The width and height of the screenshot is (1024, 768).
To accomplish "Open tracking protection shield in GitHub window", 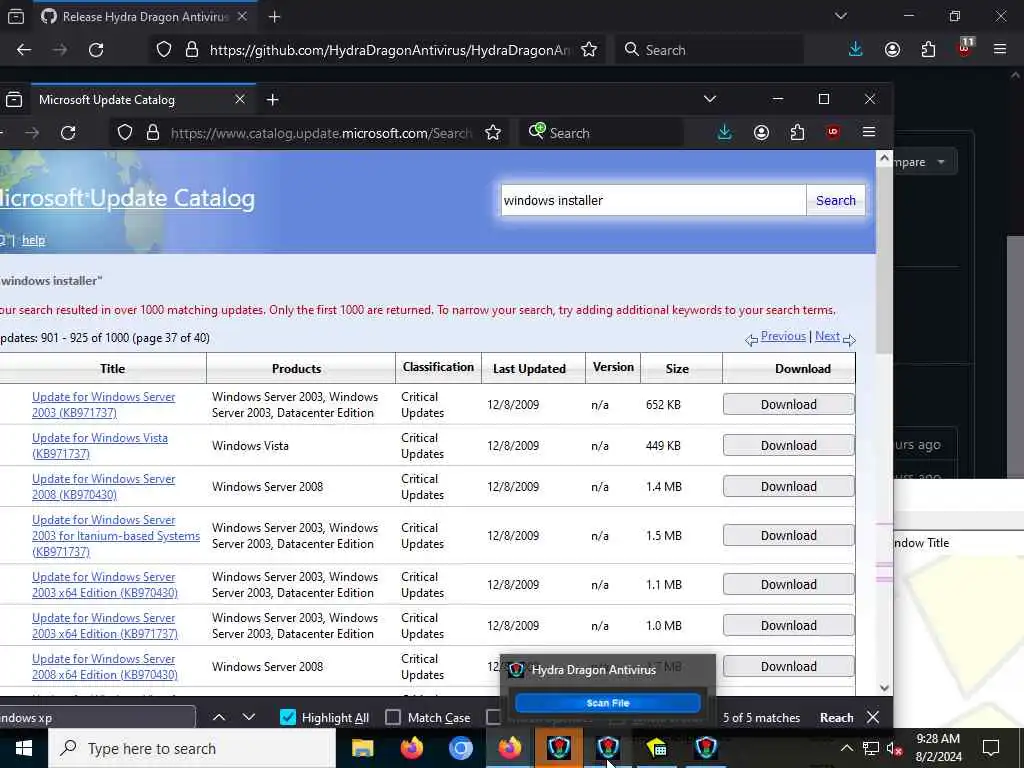I will tap(164, 50).
